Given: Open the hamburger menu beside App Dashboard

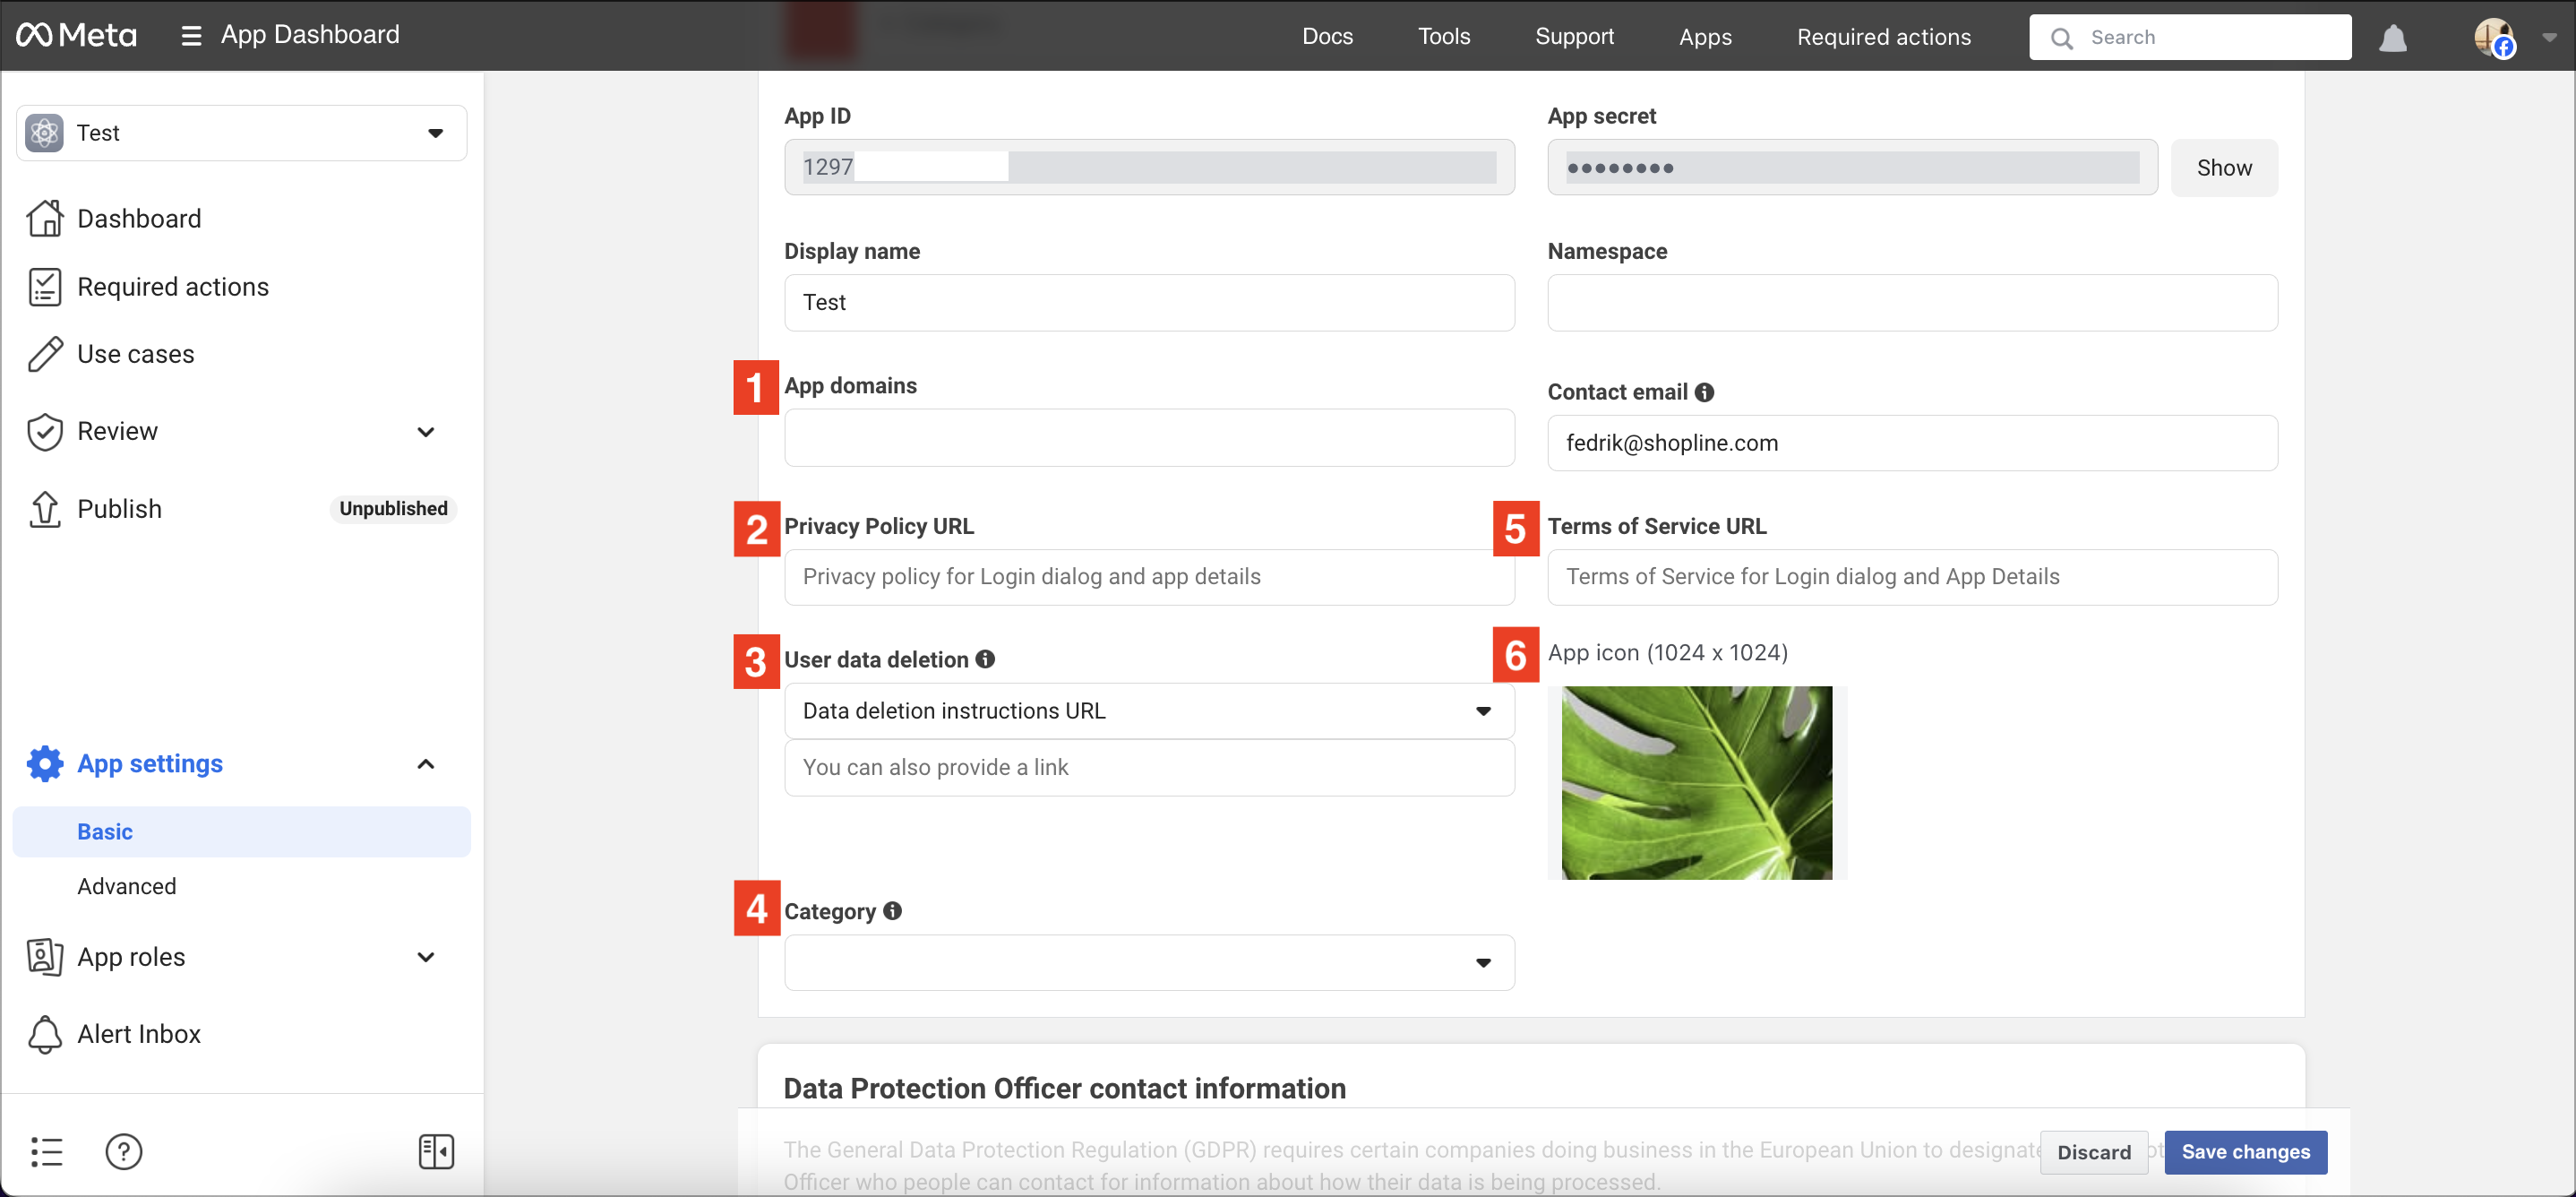Looking at the screenshot, I should coord(191,36).
